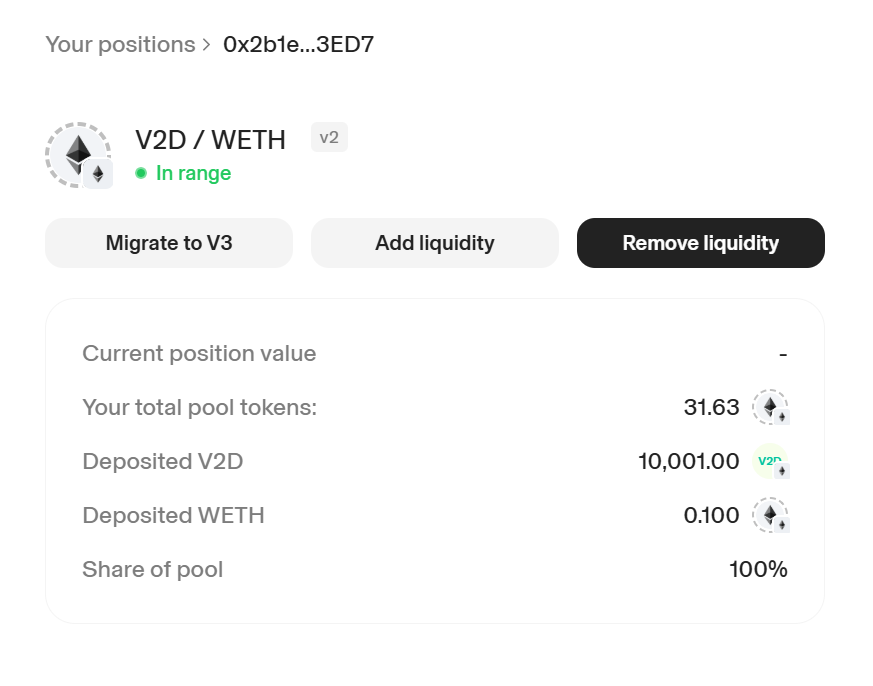Click the In range status label
The image size is (873, 686).
[x=193, y=173]
